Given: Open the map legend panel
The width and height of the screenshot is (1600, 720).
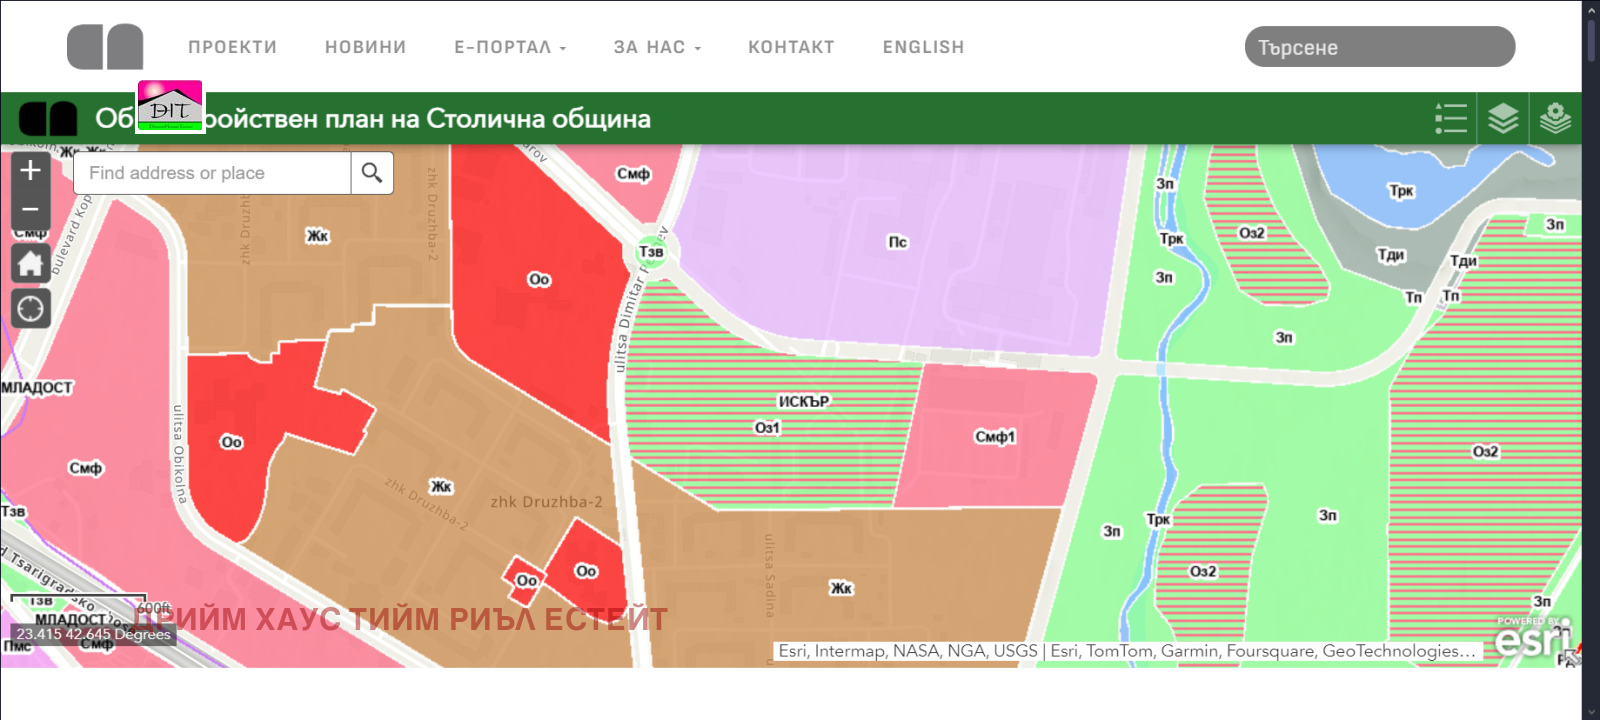Looking at the screenshot, I should pyautogui.click(x=1450, y=118).
